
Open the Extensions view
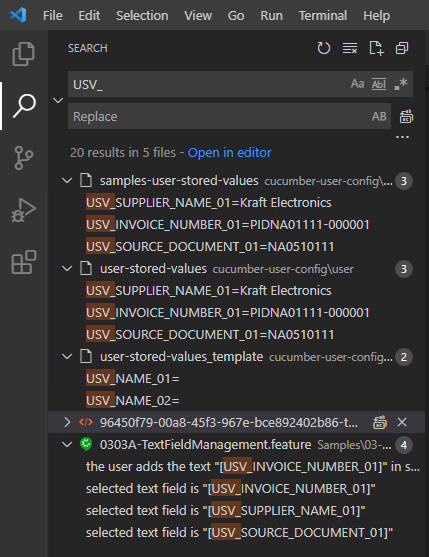point(23,262)
